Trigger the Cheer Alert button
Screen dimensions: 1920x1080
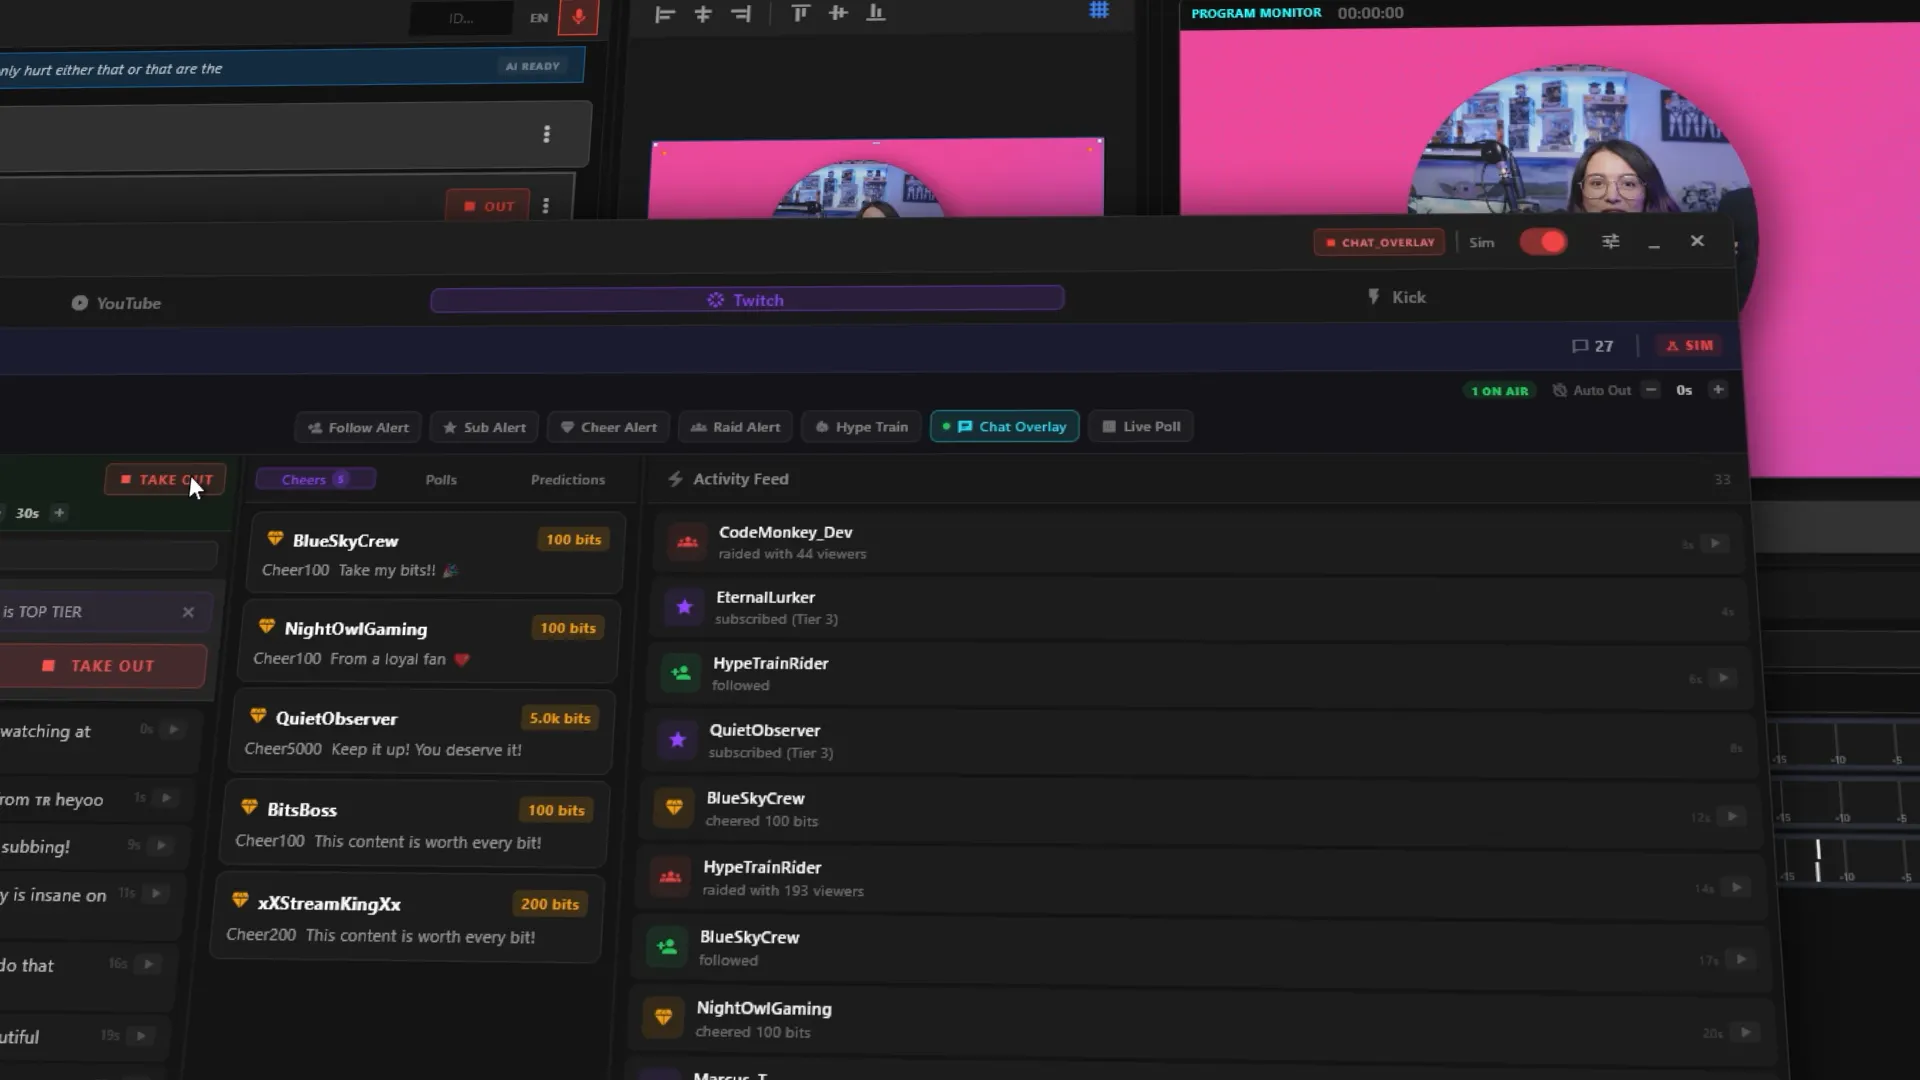tap(608, 427)
